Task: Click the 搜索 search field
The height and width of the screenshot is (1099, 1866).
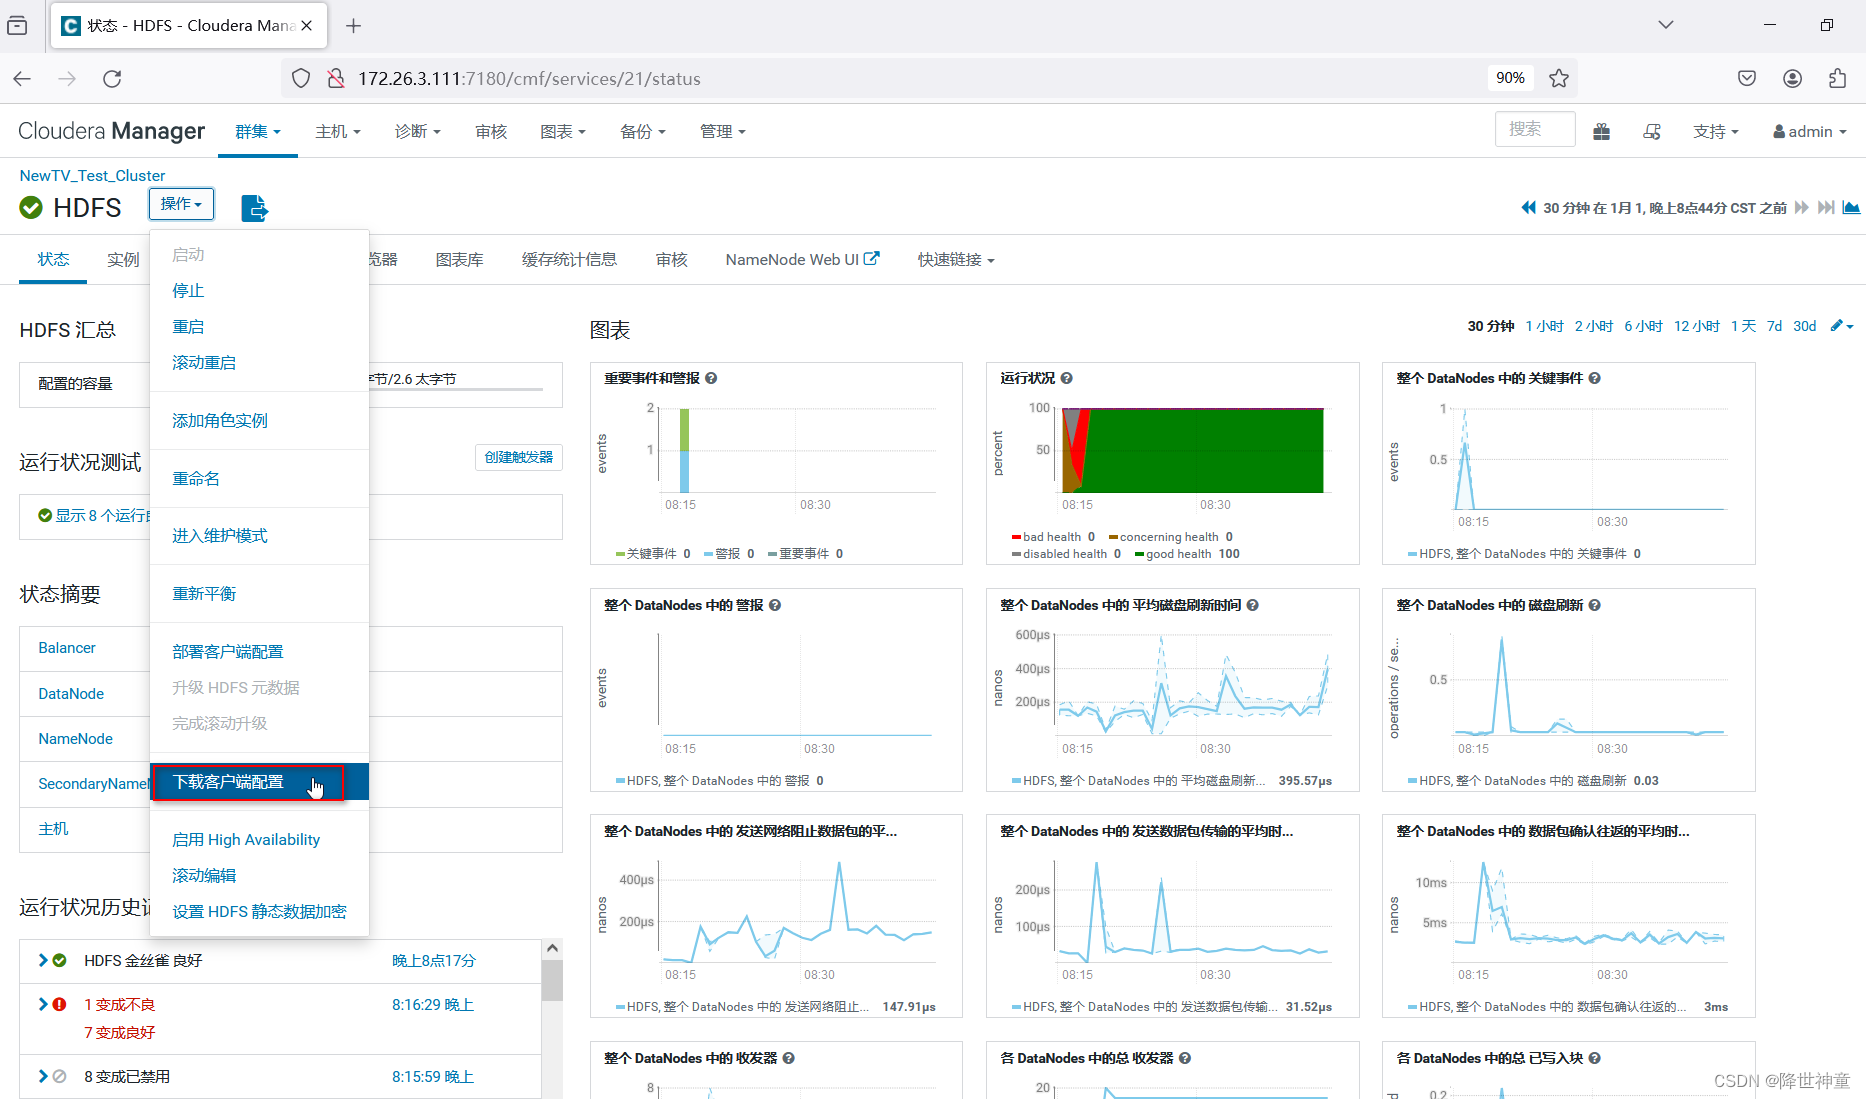Action: coord(1535,129)
